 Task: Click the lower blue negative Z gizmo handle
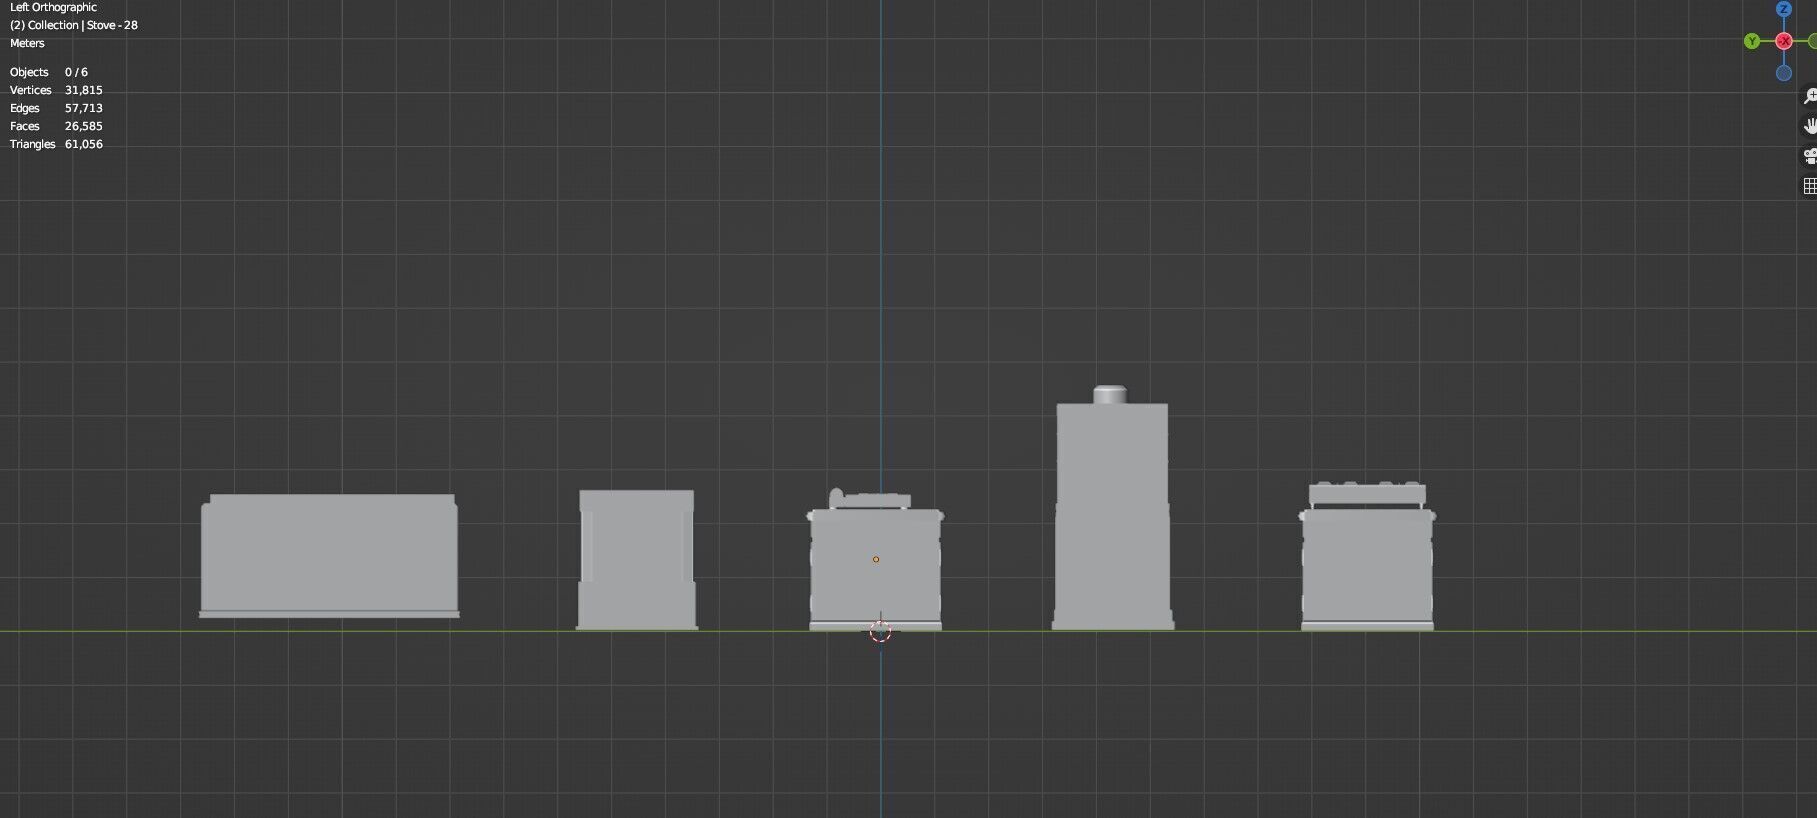(x=1784, y=73)
